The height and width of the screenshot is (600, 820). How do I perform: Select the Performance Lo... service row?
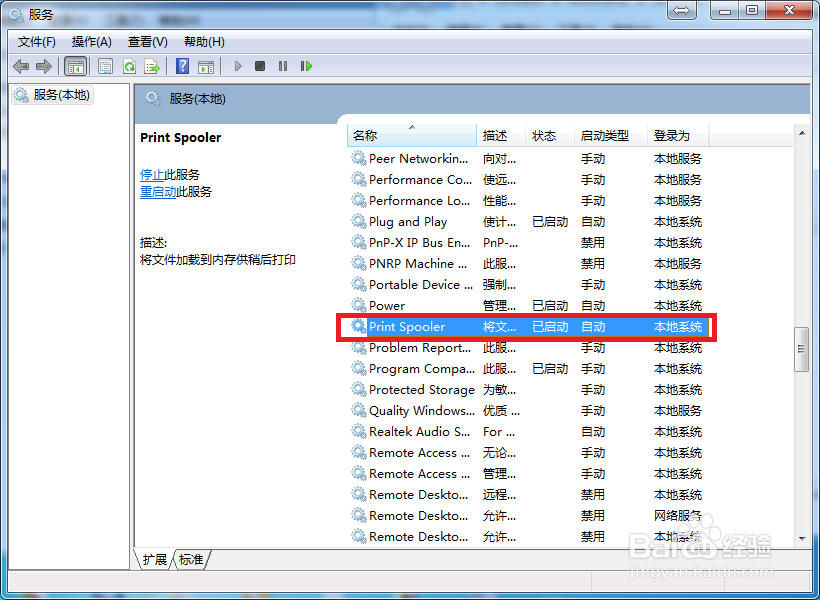pyautogui.click(x=530, y=200)
